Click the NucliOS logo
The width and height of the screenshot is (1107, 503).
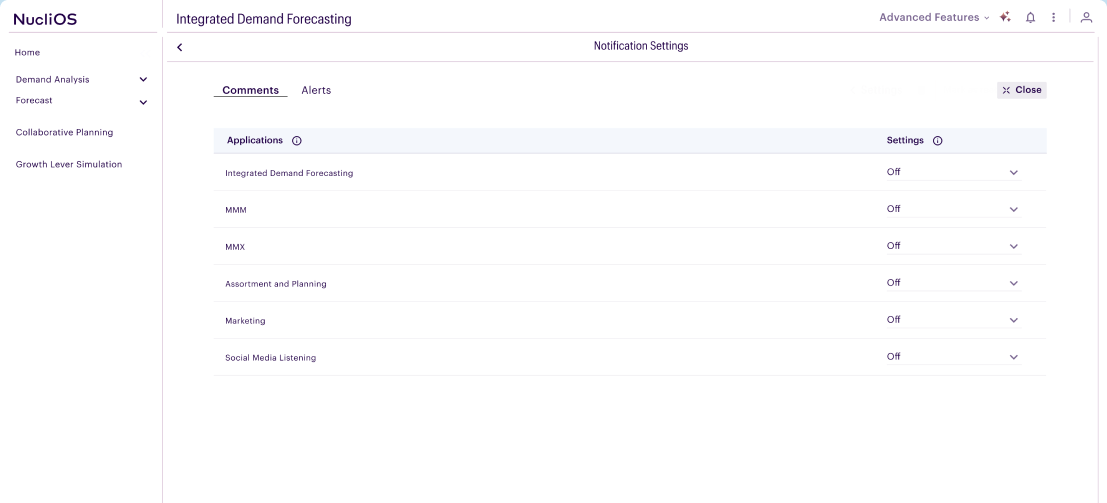point(45,19)
